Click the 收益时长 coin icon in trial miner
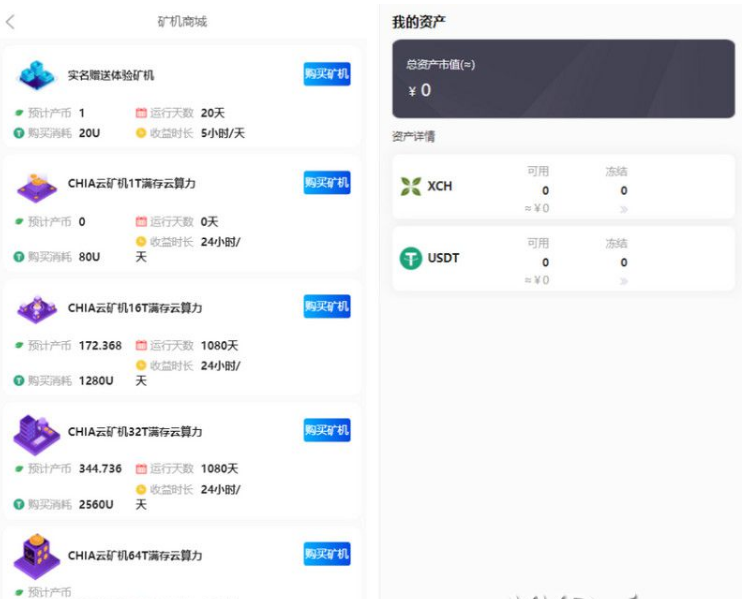Image resolution: width=756 pixels, height=599 pixels. [x=141, y=133]
